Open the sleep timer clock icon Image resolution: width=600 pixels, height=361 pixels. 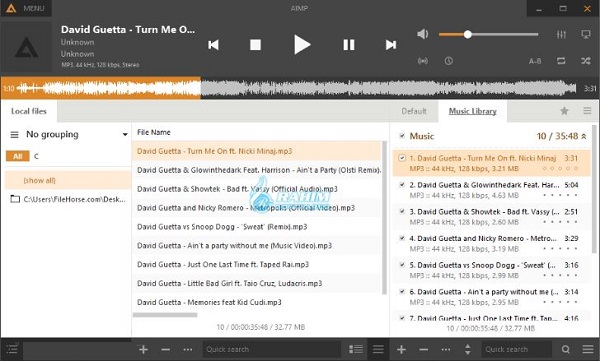448,61
